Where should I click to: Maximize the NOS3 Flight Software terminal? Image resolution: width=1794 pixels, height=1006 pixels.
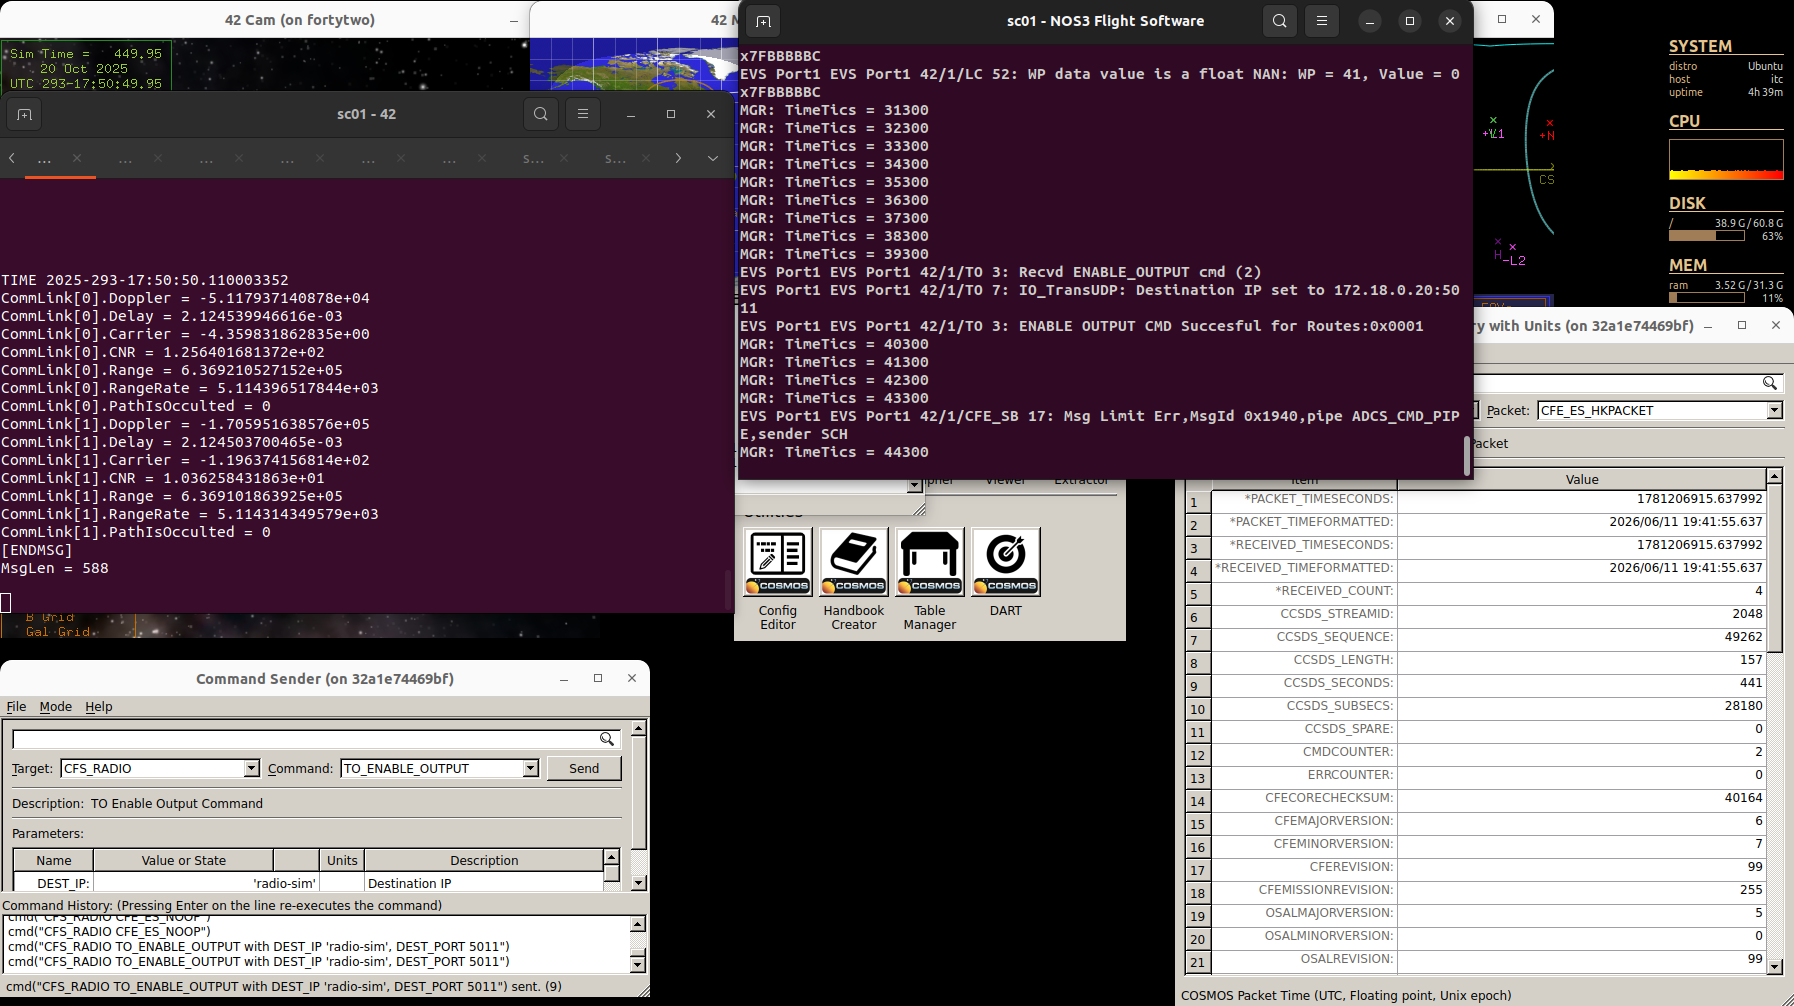point(1410,21)
